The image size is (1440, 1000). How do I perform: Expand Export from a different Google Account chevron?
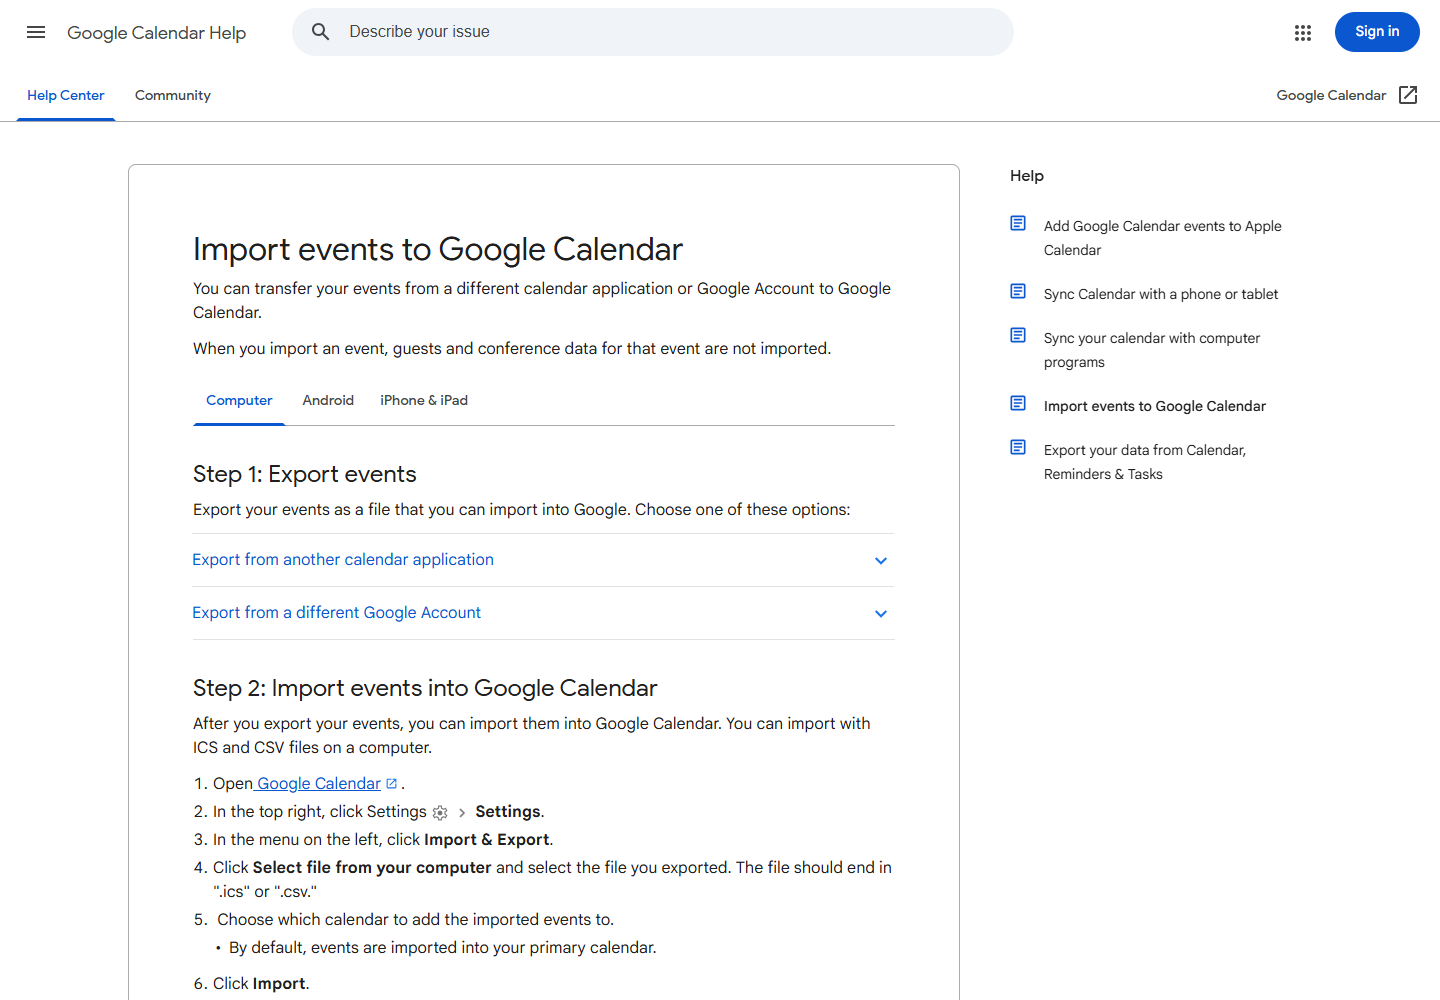point(881,614)
